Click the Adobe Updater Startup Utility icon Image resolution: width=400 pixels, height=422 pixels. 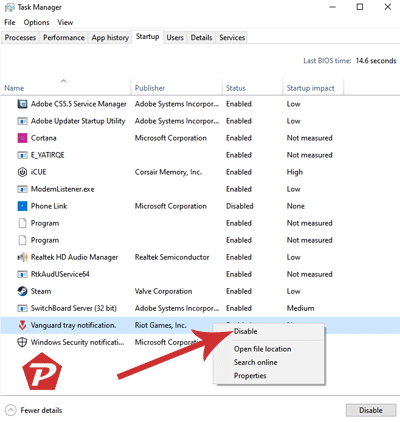click(x=22, y=121)
